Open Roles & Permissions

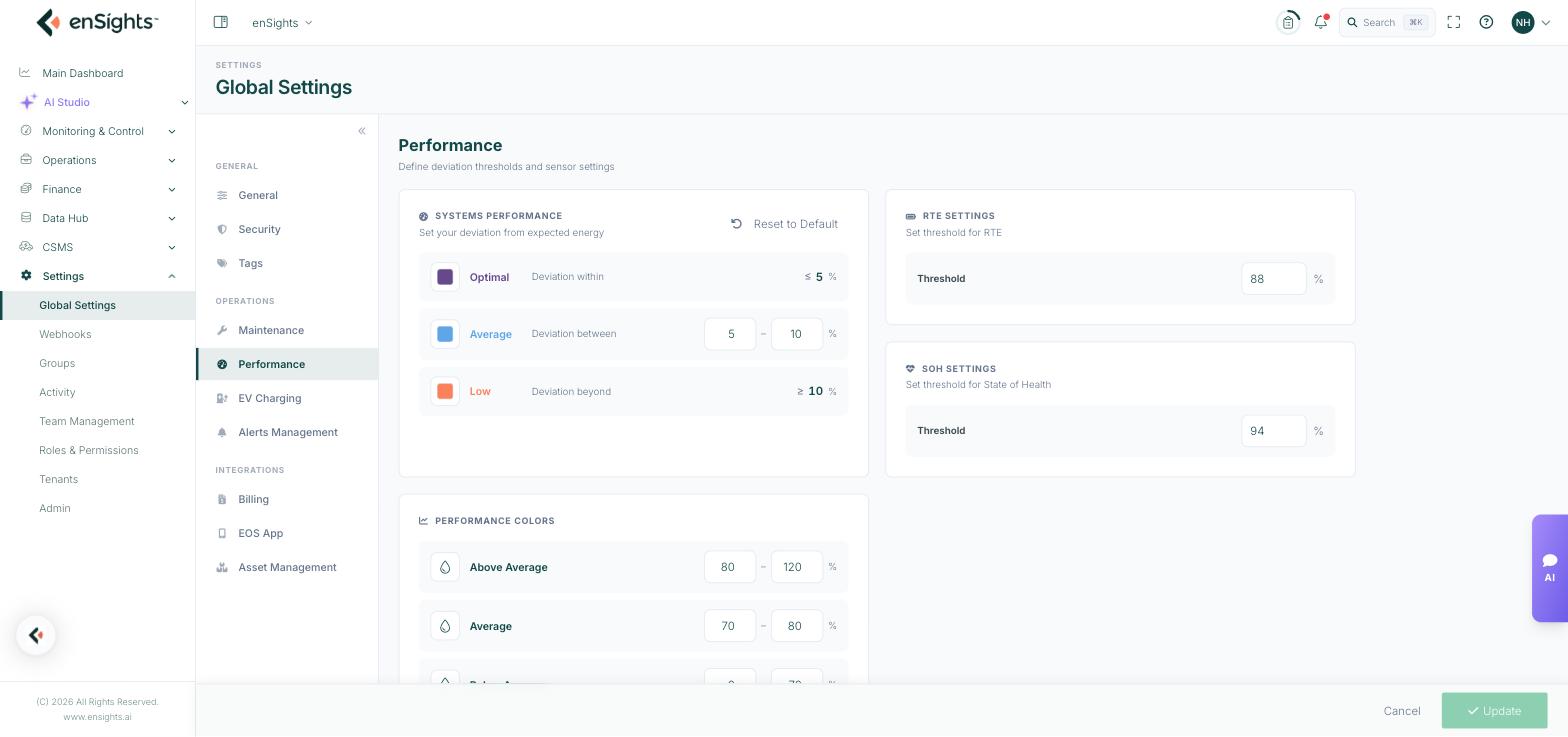pos(89,450)
